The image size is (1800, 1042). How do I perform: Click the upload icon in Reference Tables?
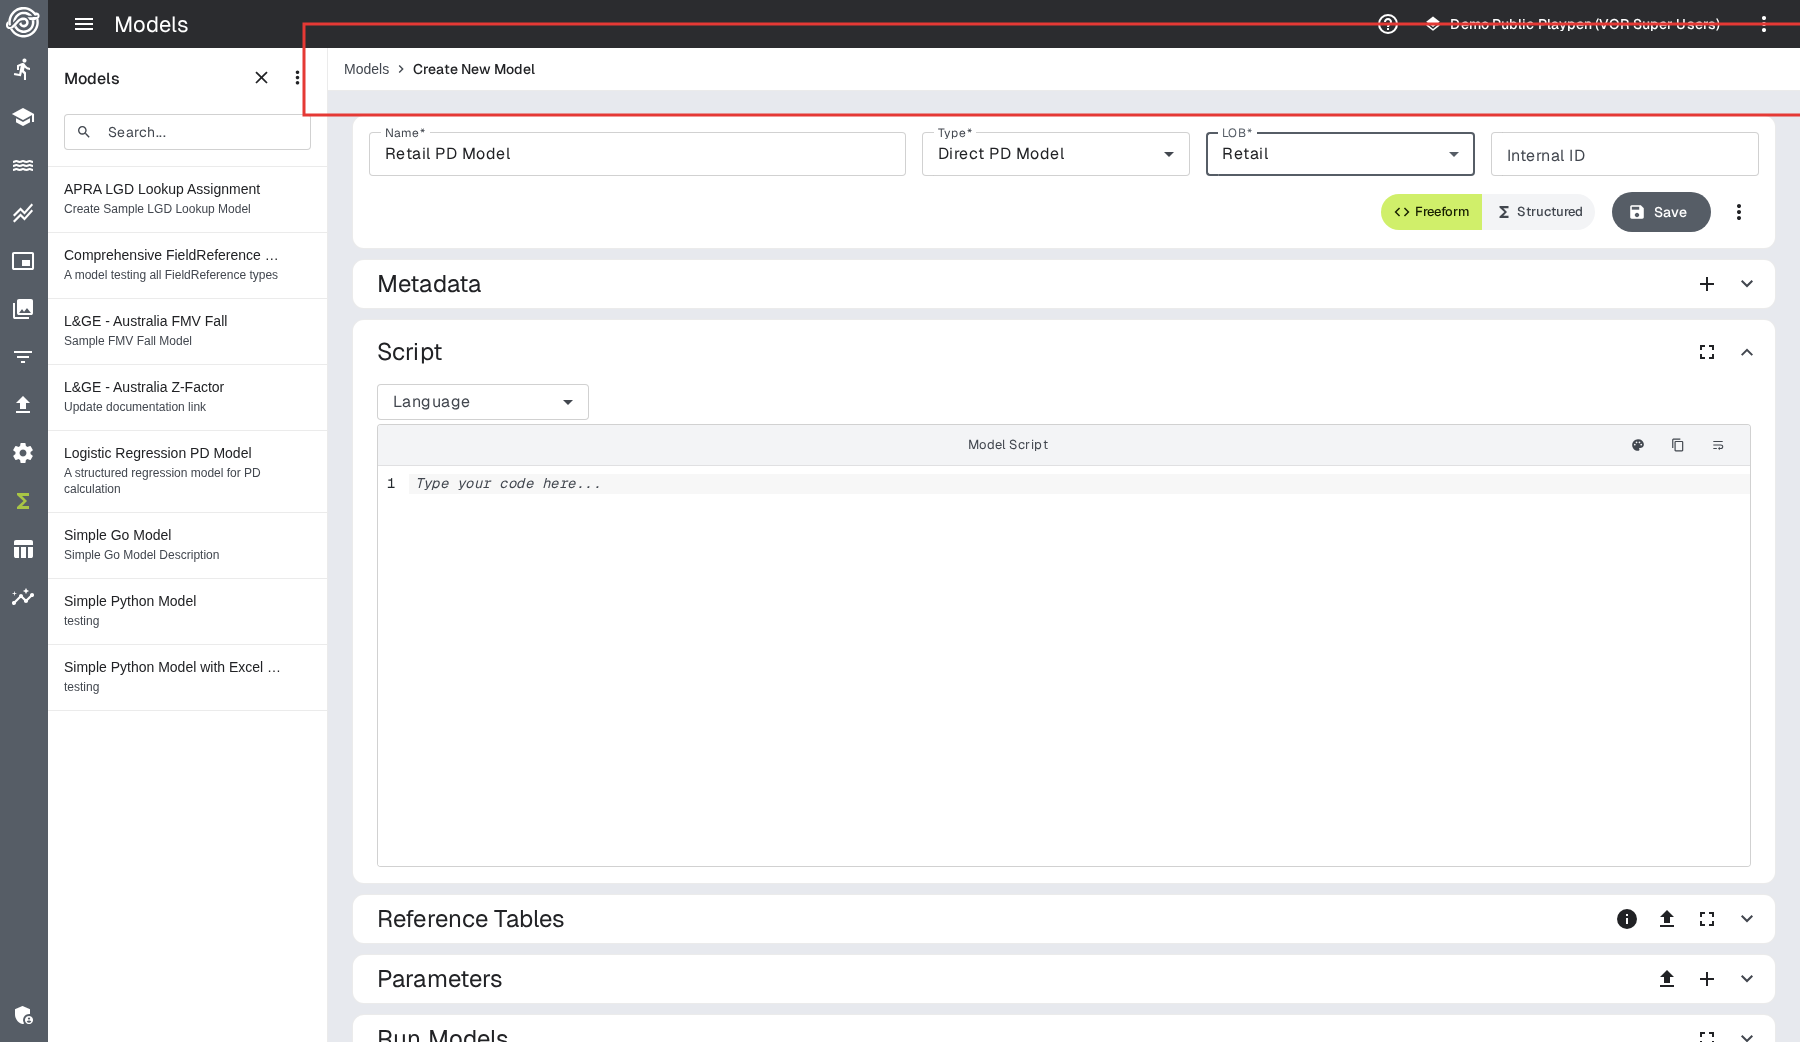[x=1666, y=919]
